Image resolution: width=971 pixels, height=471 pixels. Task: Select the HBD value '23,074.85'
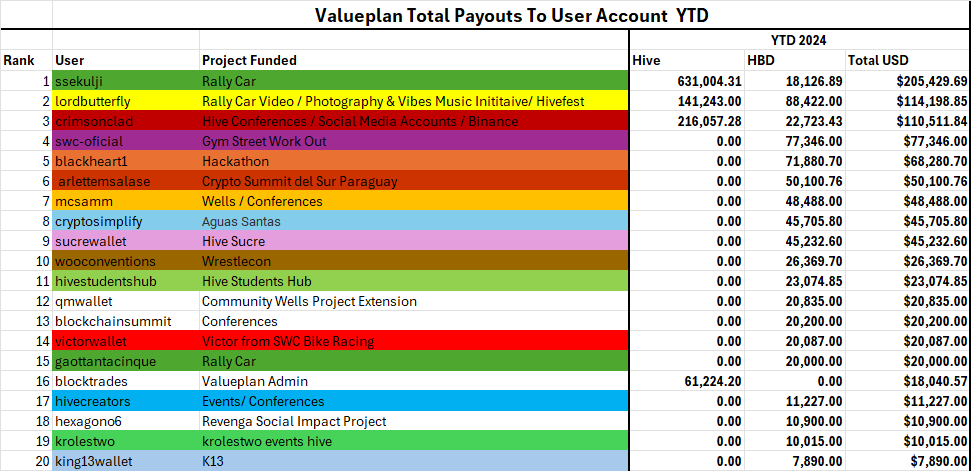pyautogui.click(x=796, y=282)
